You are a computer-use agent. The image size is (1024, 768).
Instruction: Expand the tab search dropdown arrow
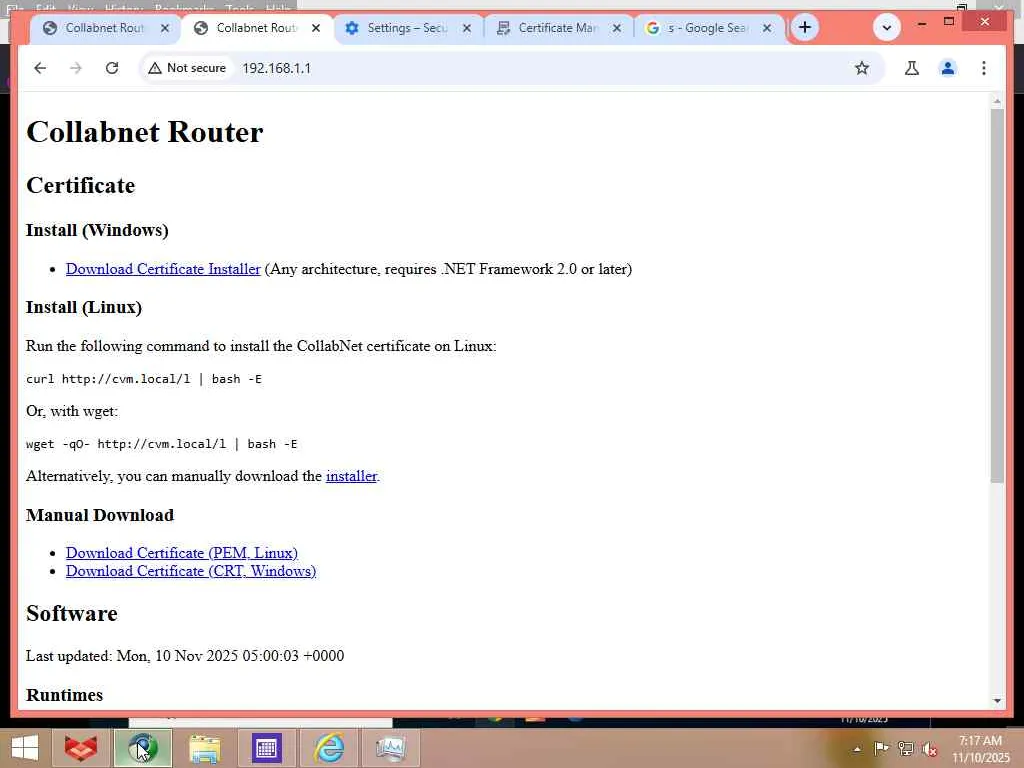click(x=887, y=27)
